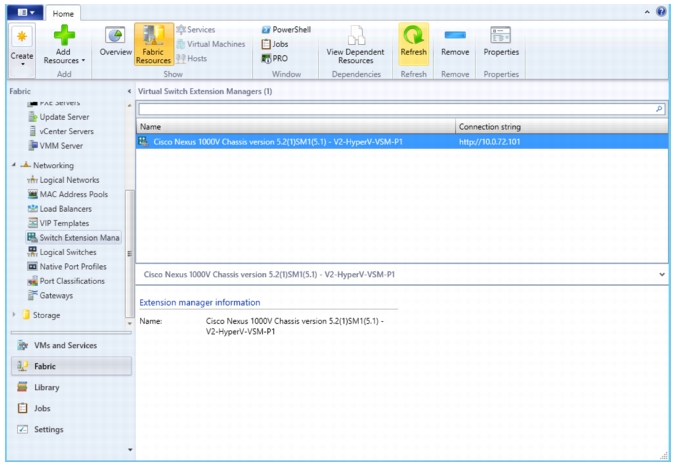
Task: Collapse the Networking tree node
Action: 14,165
